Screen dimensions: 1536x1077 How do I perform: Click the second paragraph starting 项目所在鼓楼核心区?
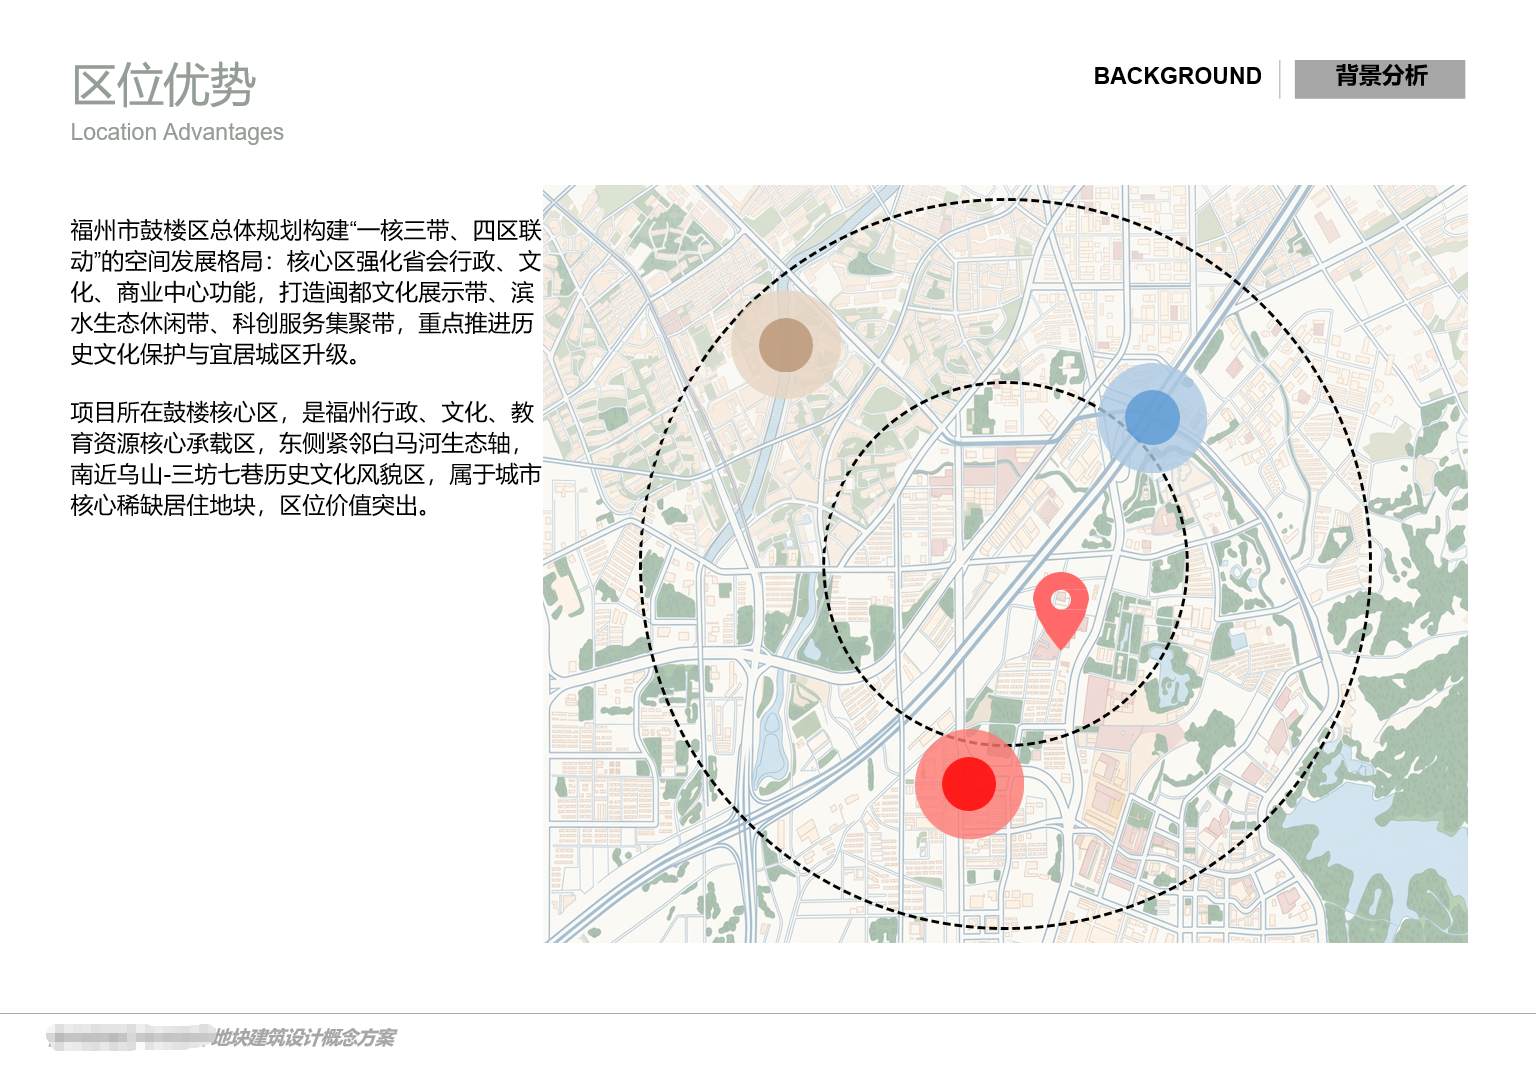305,459
